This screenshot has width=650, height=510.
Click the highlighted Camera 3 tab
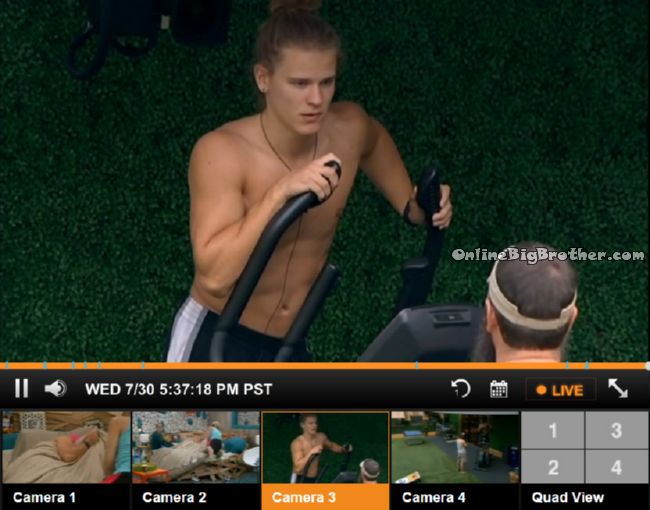click(x=325, y=497)
